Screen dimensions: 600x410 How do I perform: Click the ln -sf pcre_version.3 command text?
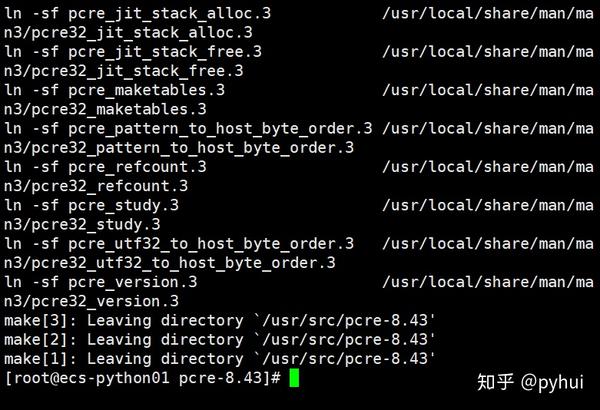coord(101,282)
